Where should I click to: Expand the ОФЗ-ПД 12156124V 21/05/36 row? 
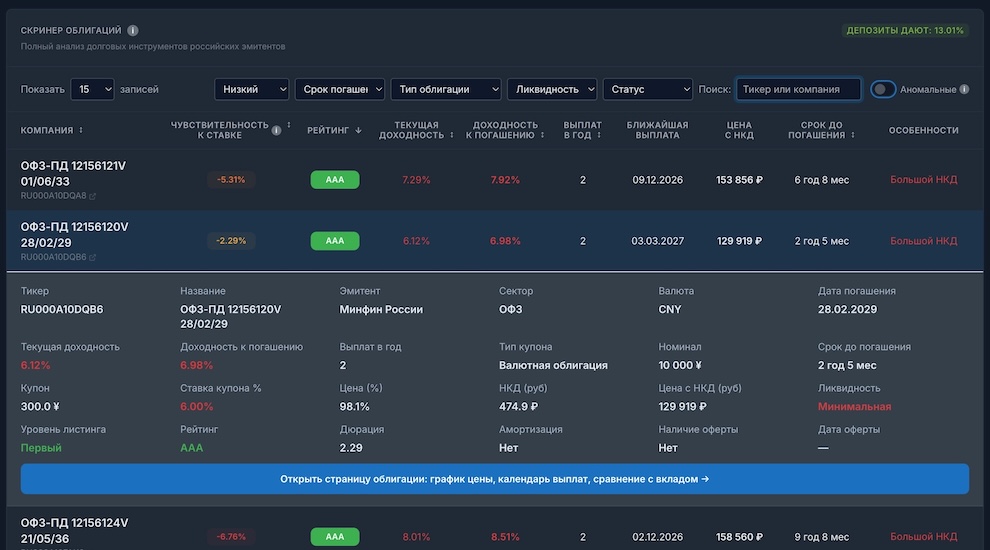click(x=494, y=530)
